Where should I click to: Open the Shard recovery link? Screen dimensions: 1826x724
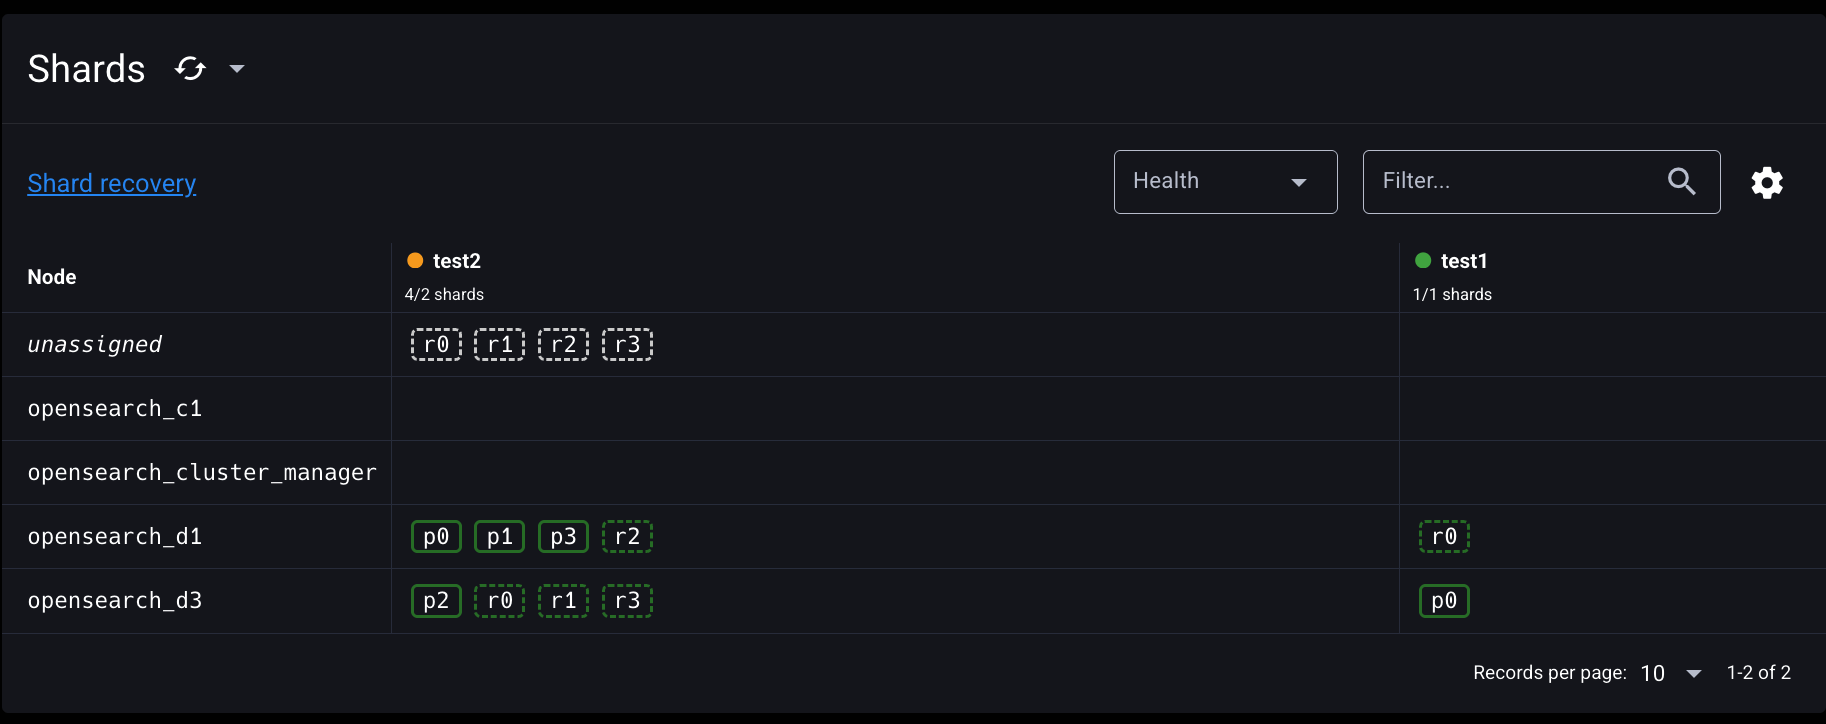coord(112,183)
